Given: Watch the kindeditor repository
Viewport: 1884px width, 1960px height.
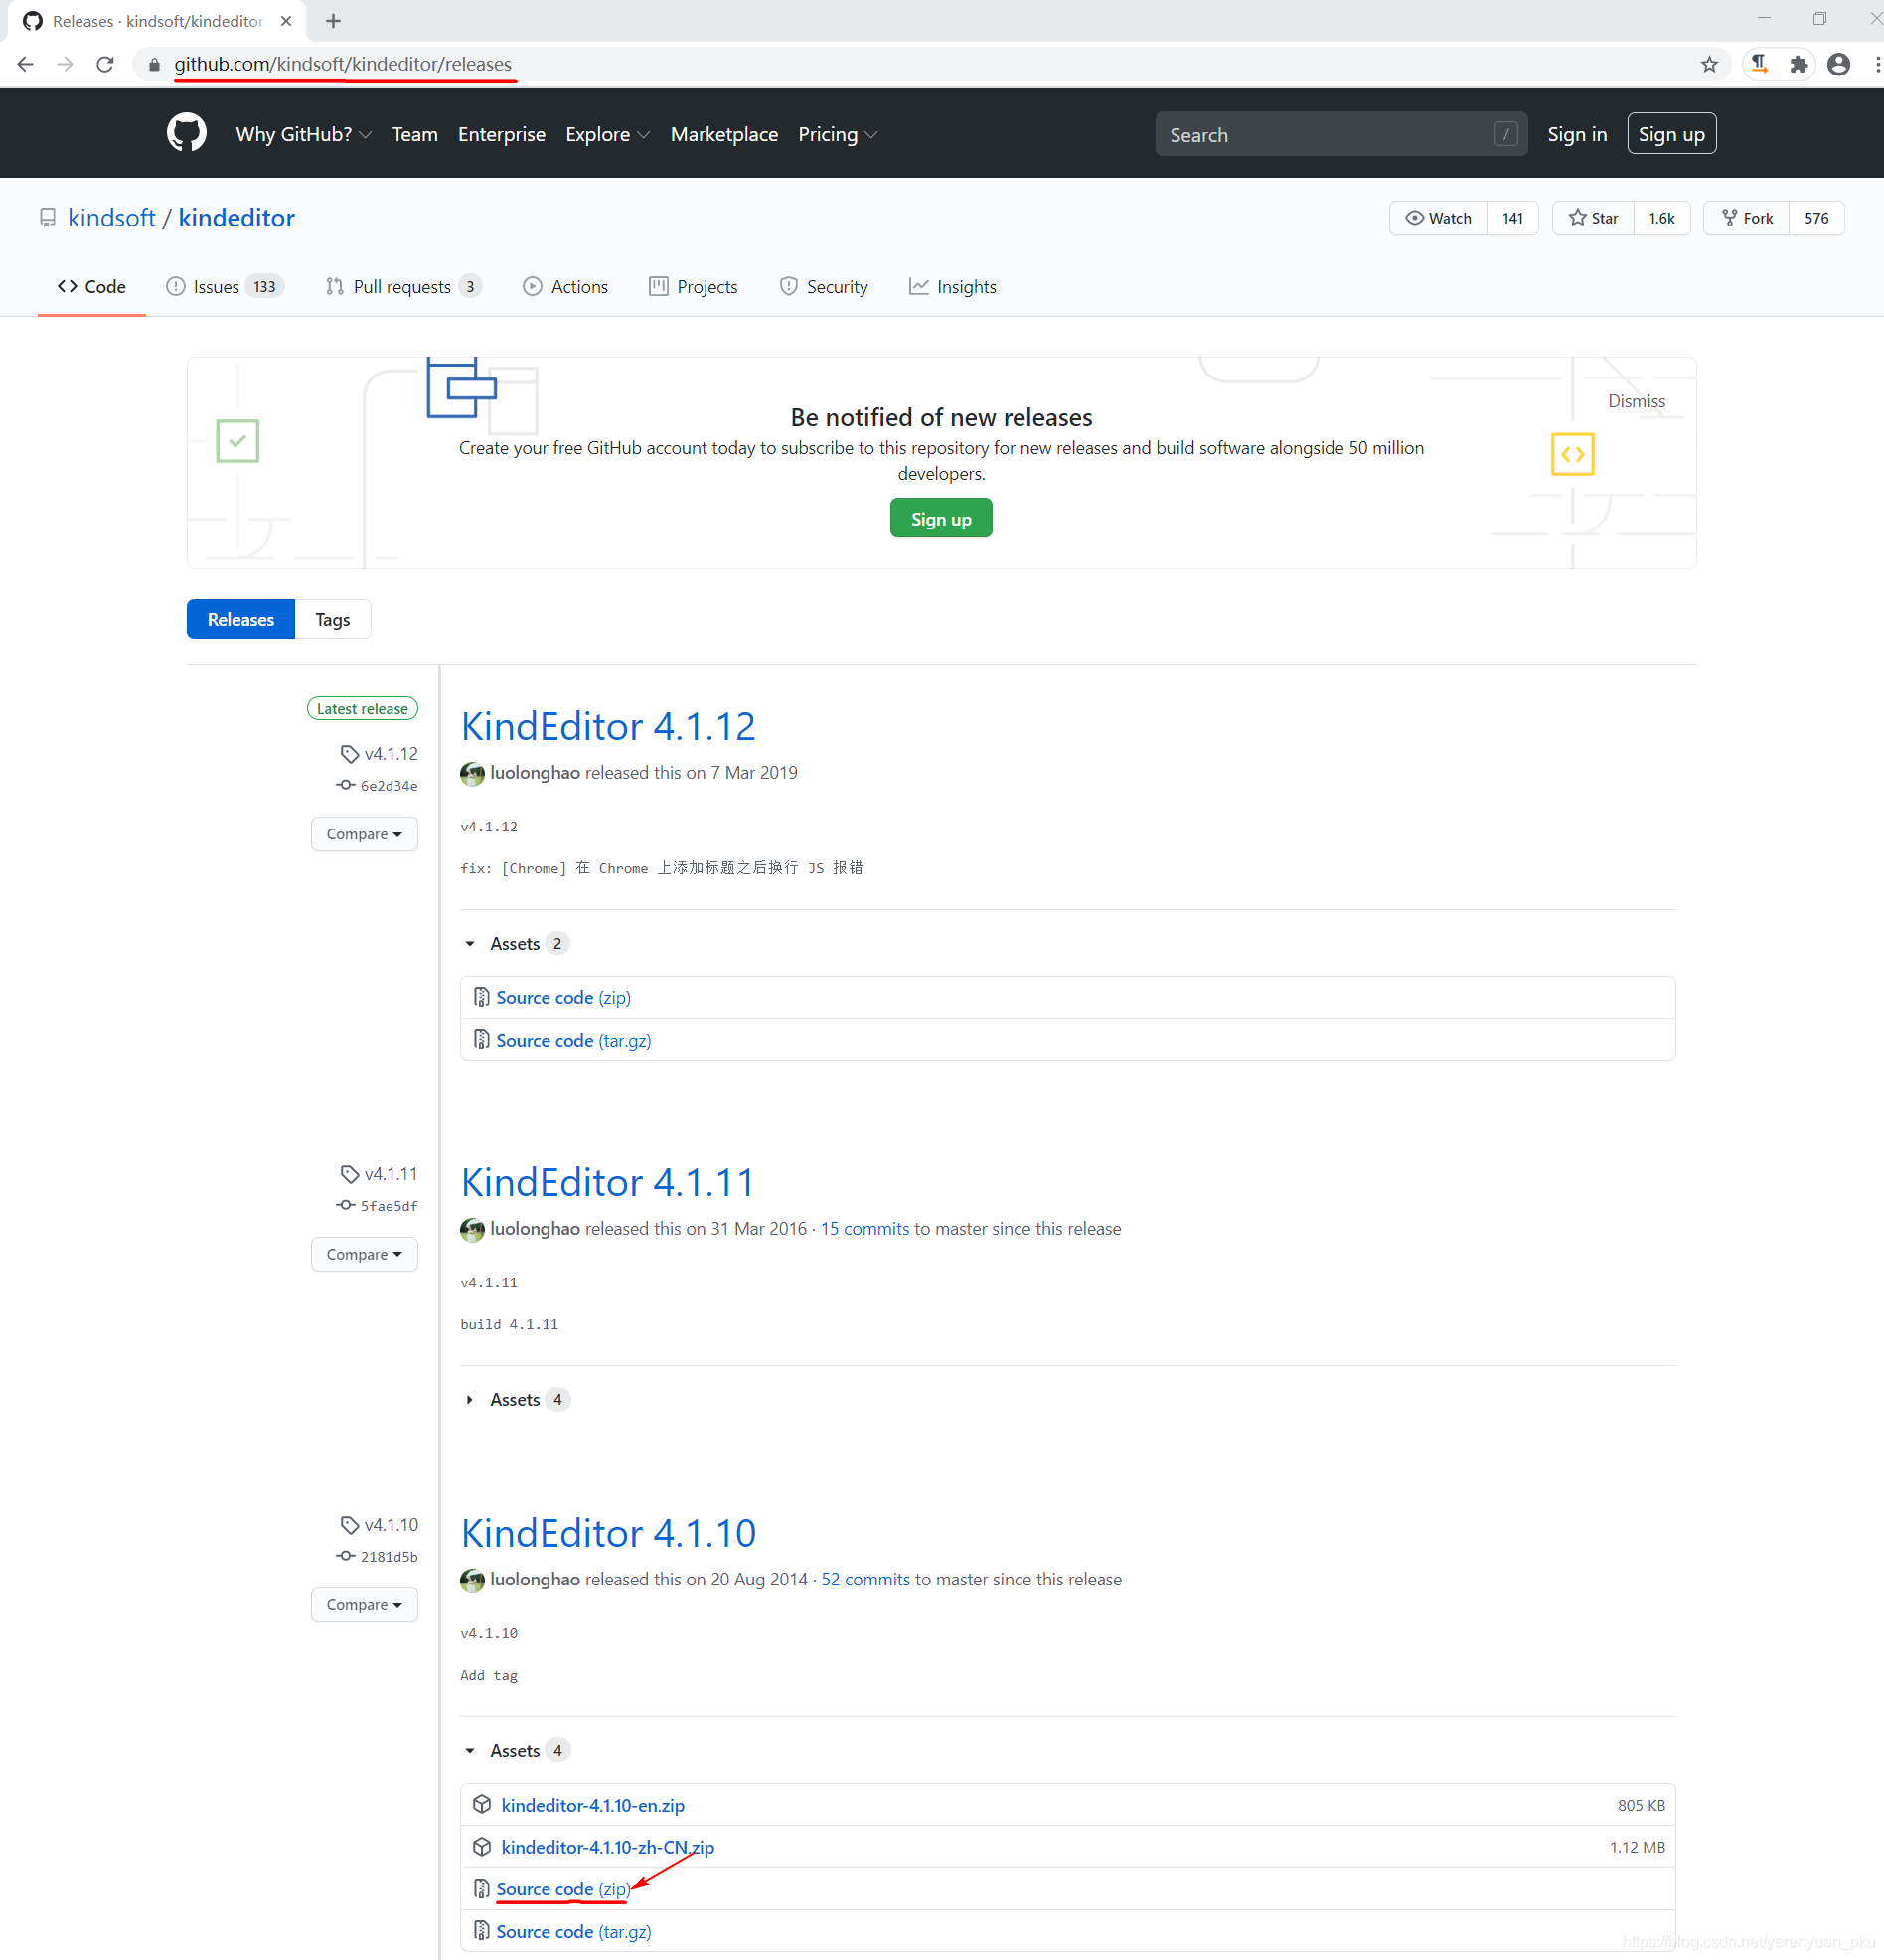Looking at the screenshot, I should (x=1438, y=218).
